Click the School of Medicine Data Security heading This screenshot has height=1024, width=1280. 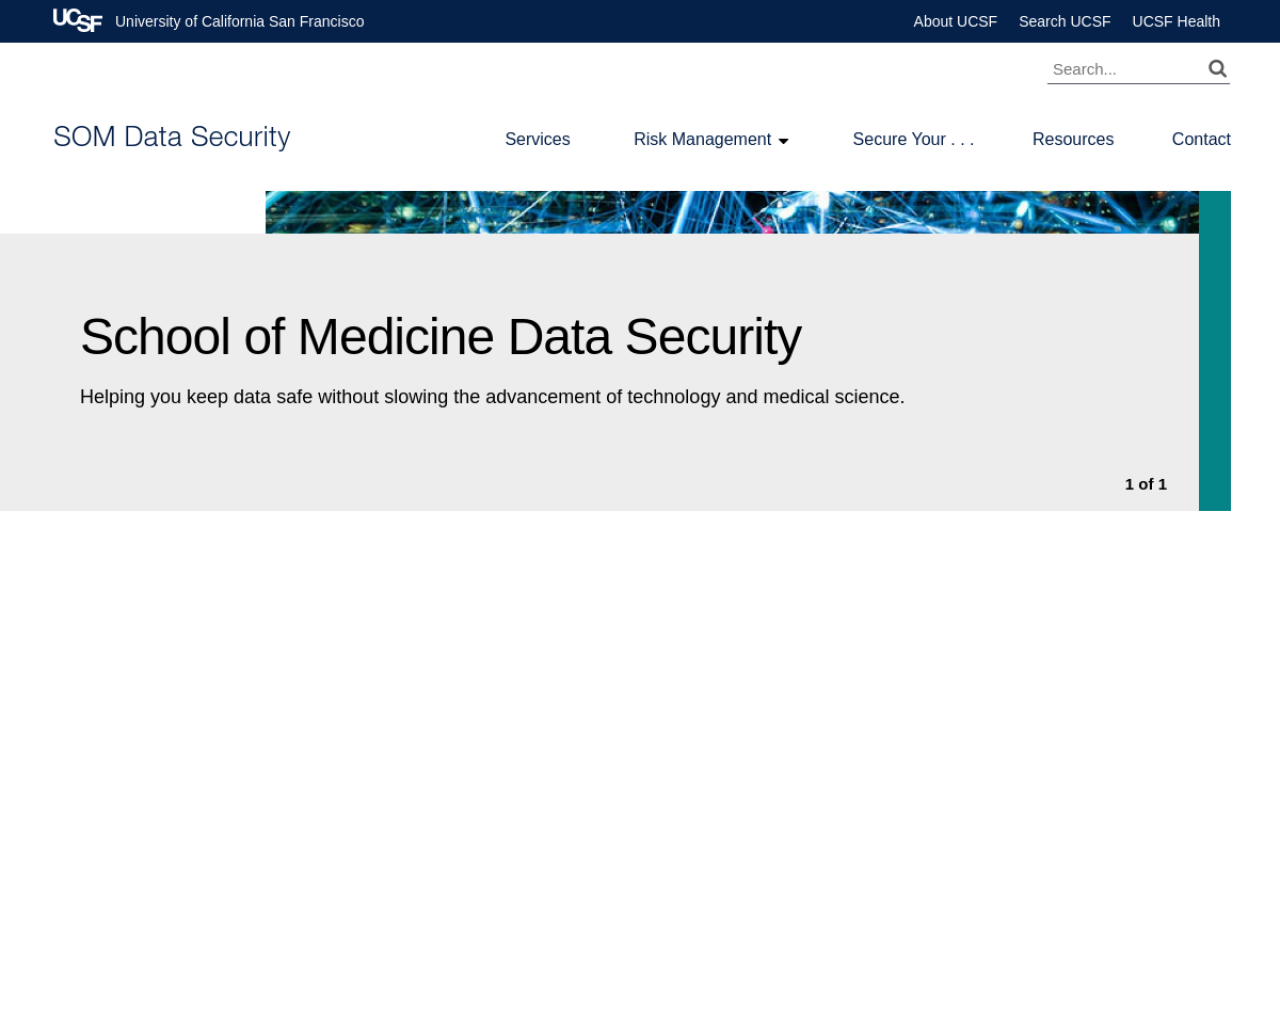[x=440, y=336]
